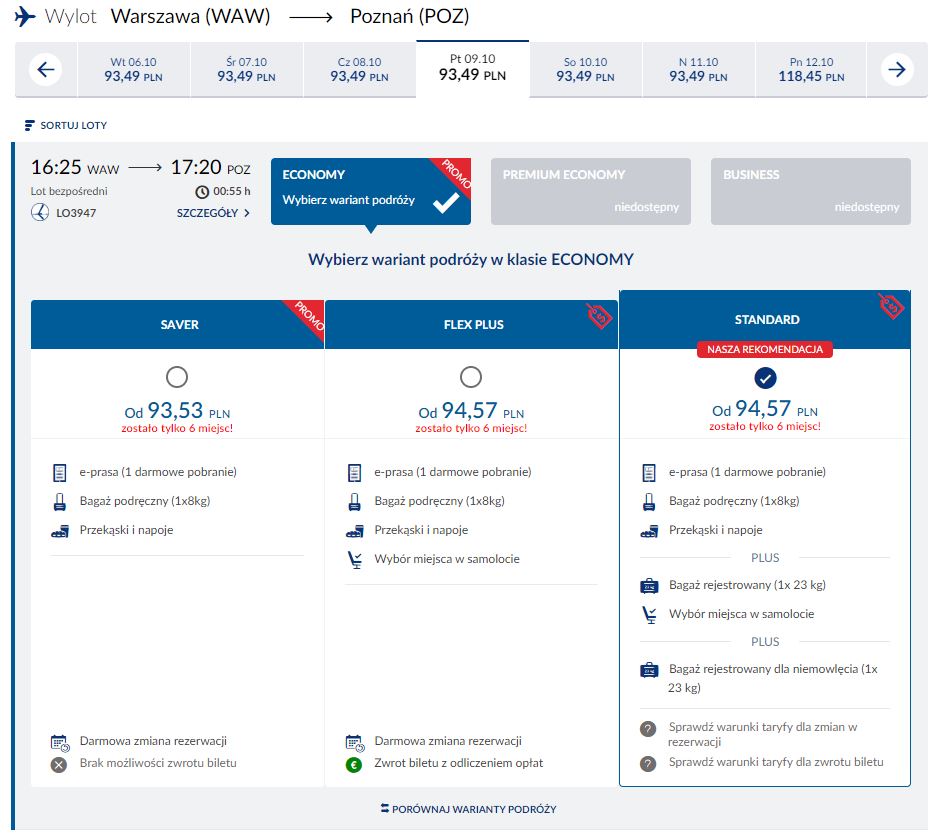
Task: Select the SAVER fare radio button
Action: click(177, 377)
